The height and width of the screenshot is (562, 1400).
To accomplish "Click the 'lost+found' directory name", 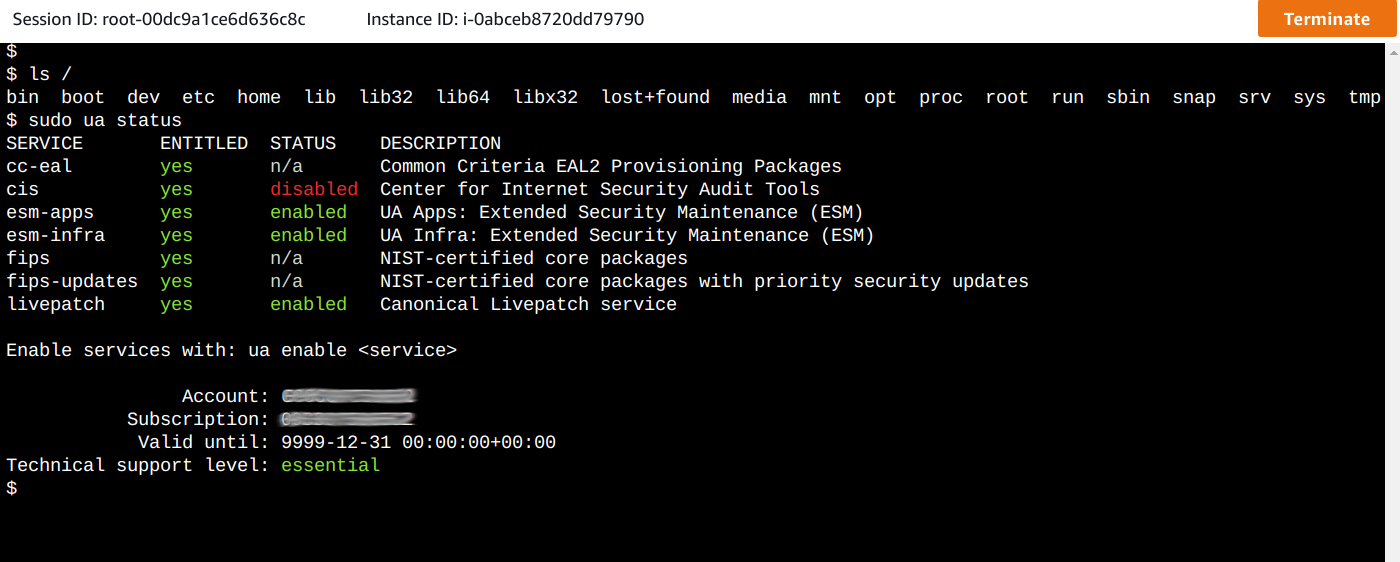I will (655, 97).
